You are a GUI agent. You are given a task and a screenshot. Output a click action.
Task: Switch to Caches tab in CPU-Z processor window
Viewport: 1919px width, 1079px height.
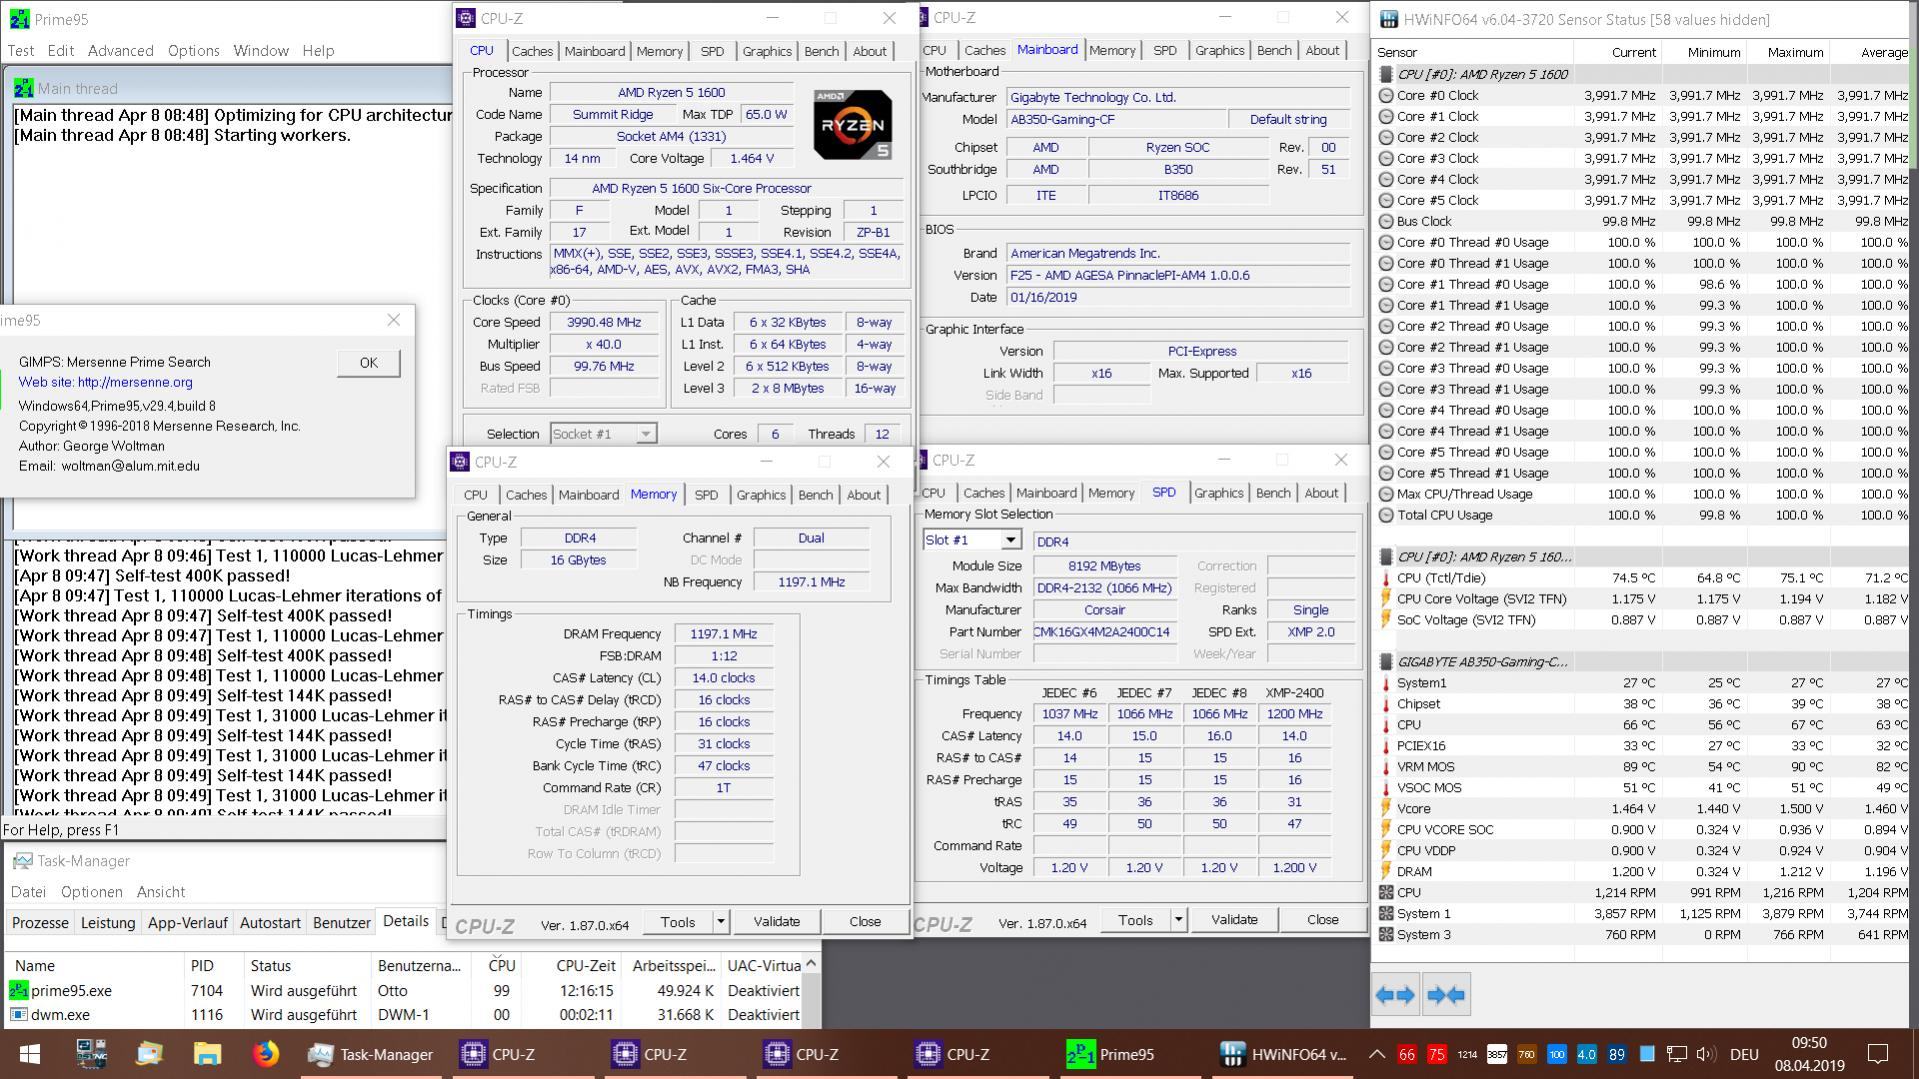tap(532, 51)
